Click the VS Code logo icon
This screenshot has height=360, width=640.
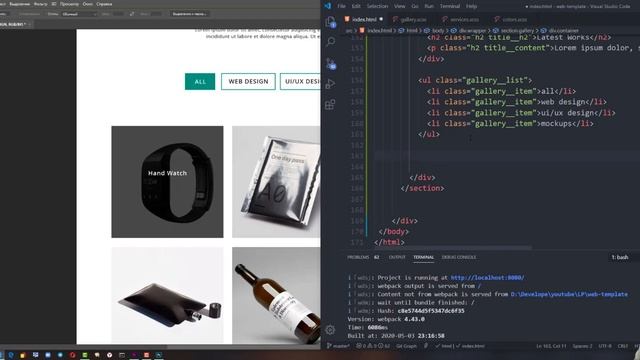click(327, 6)
